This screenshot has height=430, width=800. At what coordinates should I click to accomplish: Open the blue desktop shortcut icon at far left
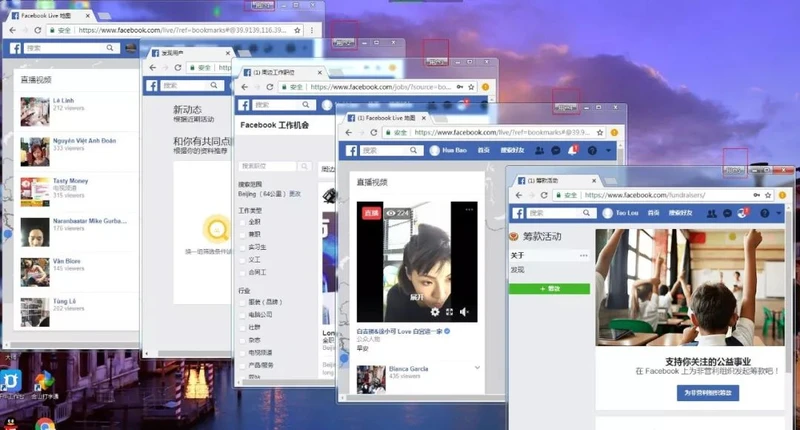pos(11,382)
